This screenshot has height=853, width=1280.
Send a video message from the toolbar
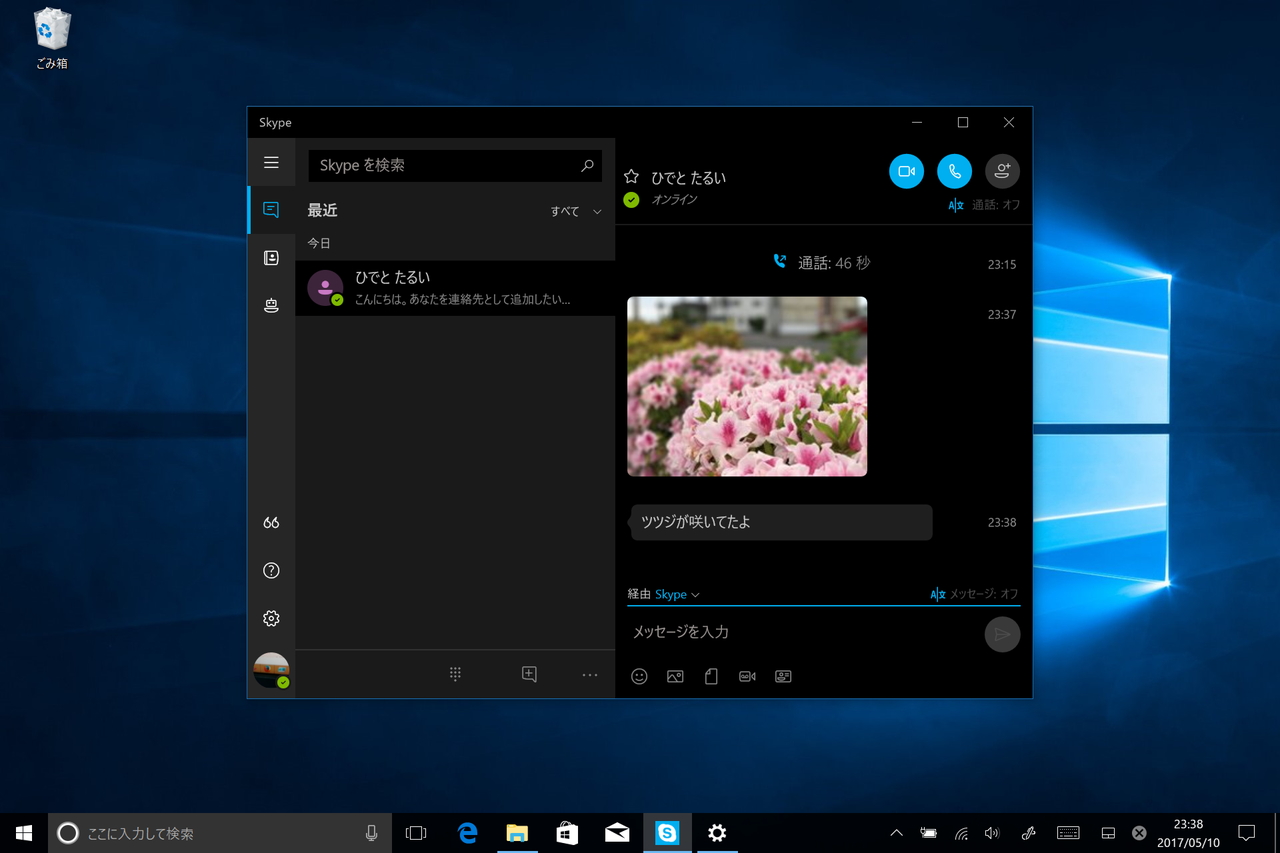tap(747, 677)
